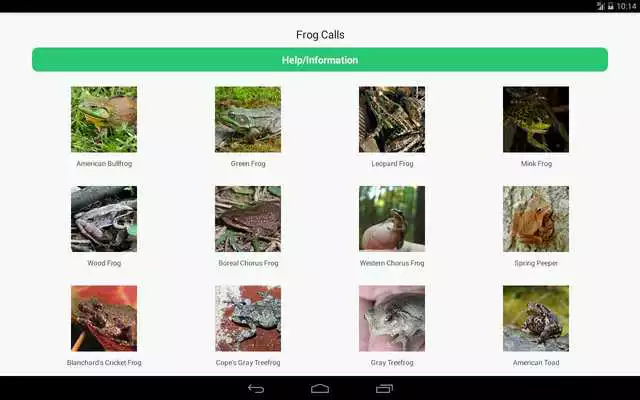
Task: Click the 'Spring Peeper' label
Action: pos(536,263)
